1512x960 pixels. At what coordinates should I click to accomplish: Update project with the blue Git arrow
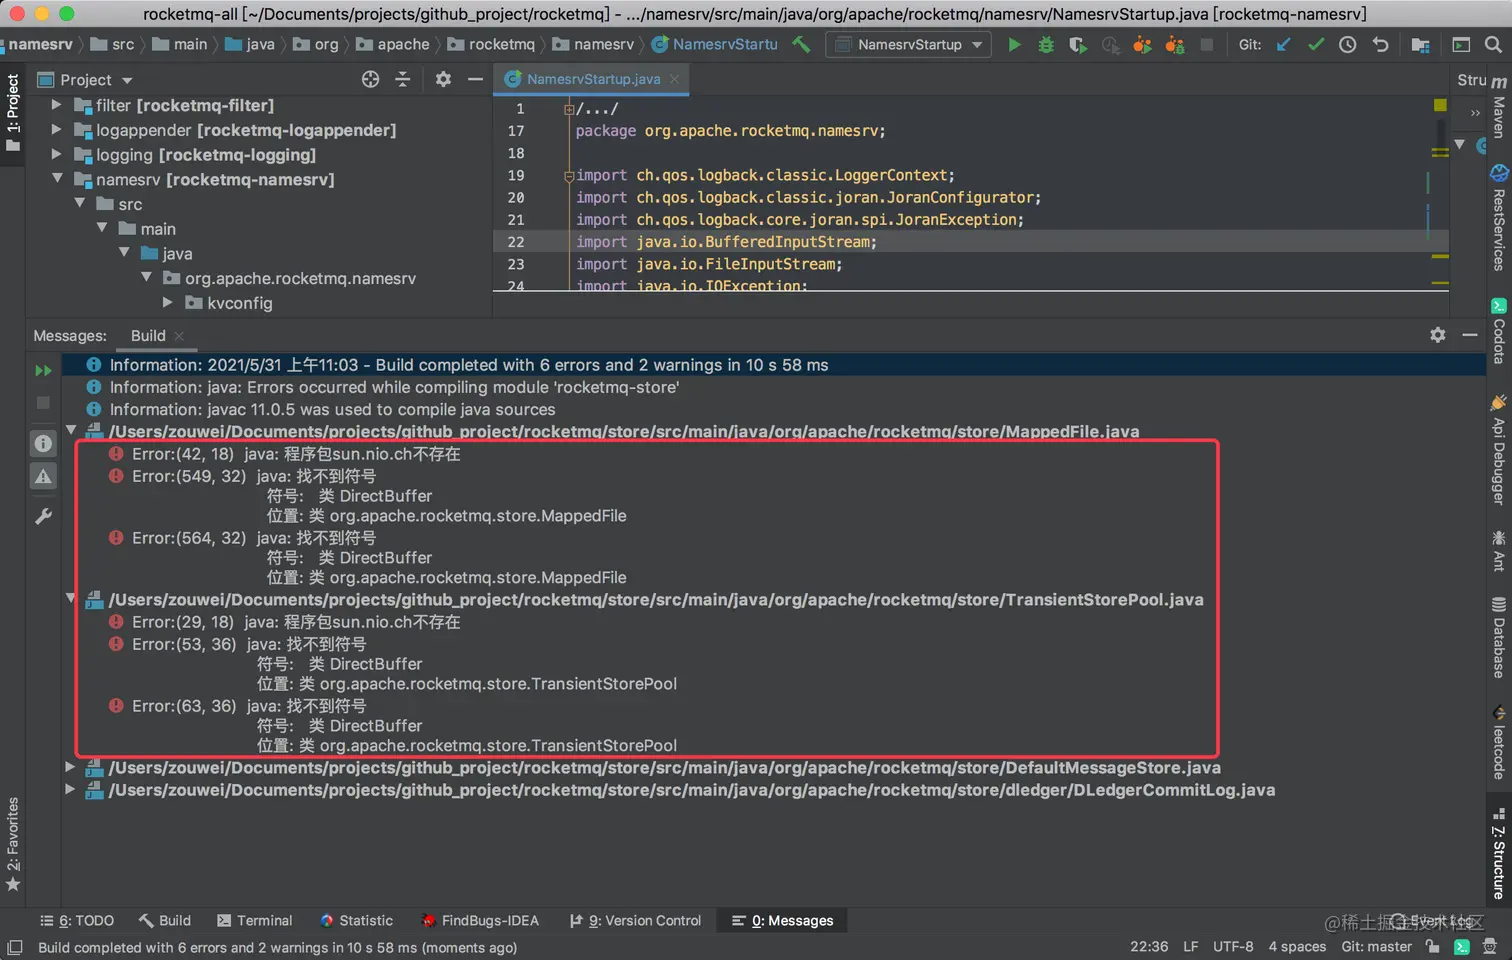coord(1284,44)
